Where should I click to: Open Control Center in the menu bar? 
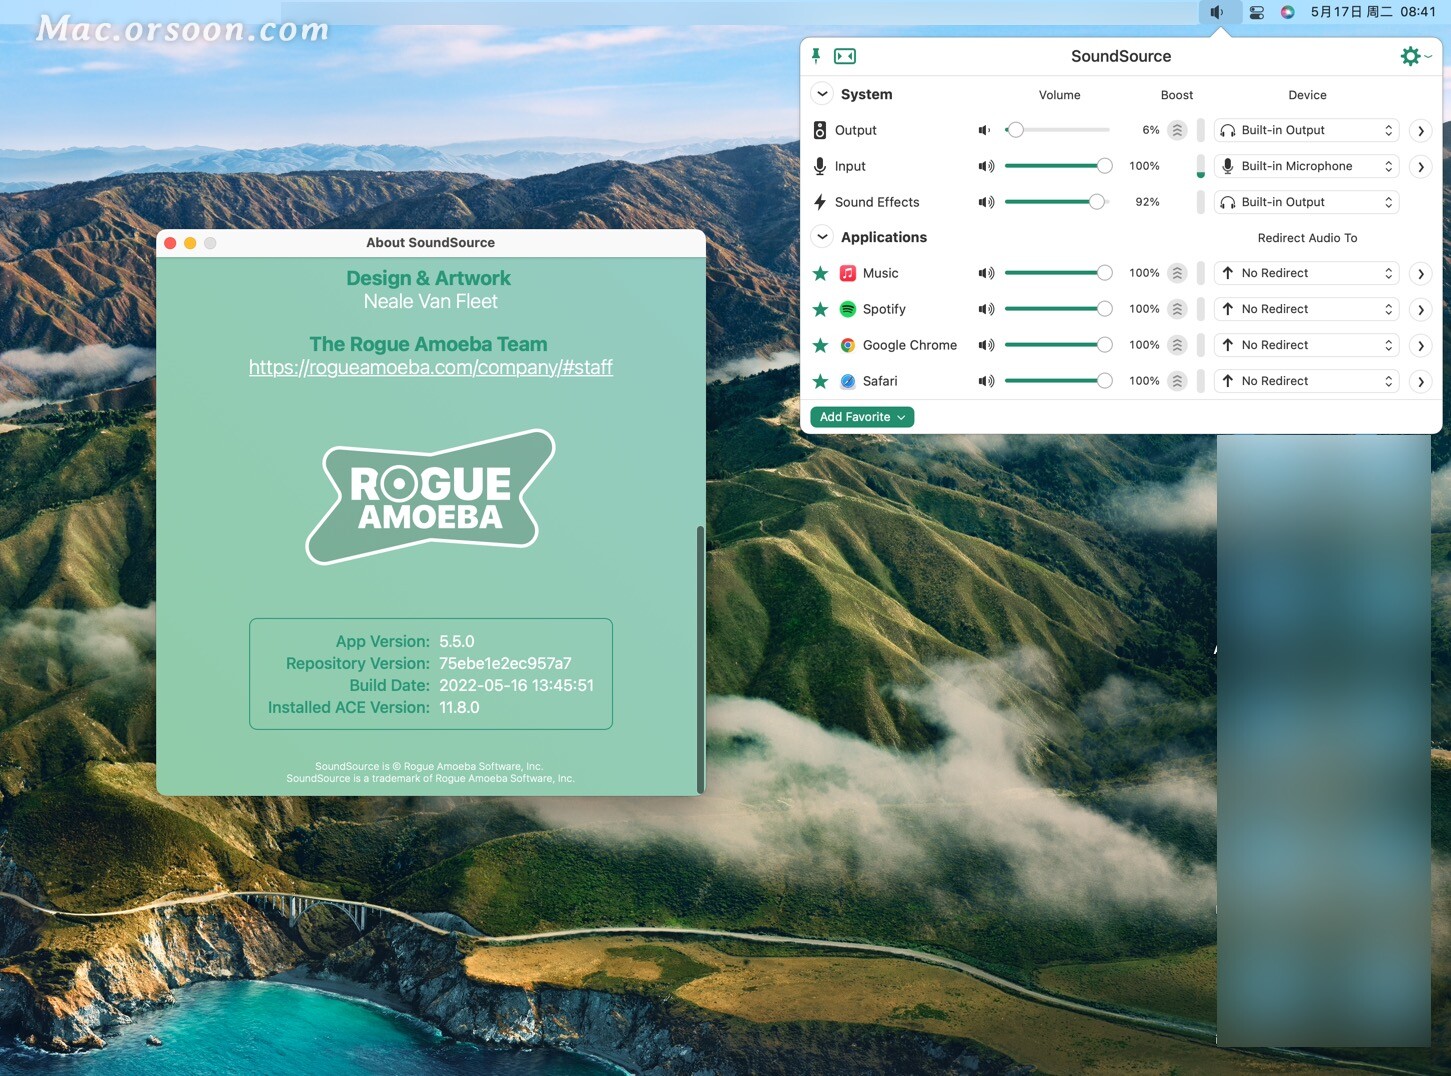(x=1257, y=12)
